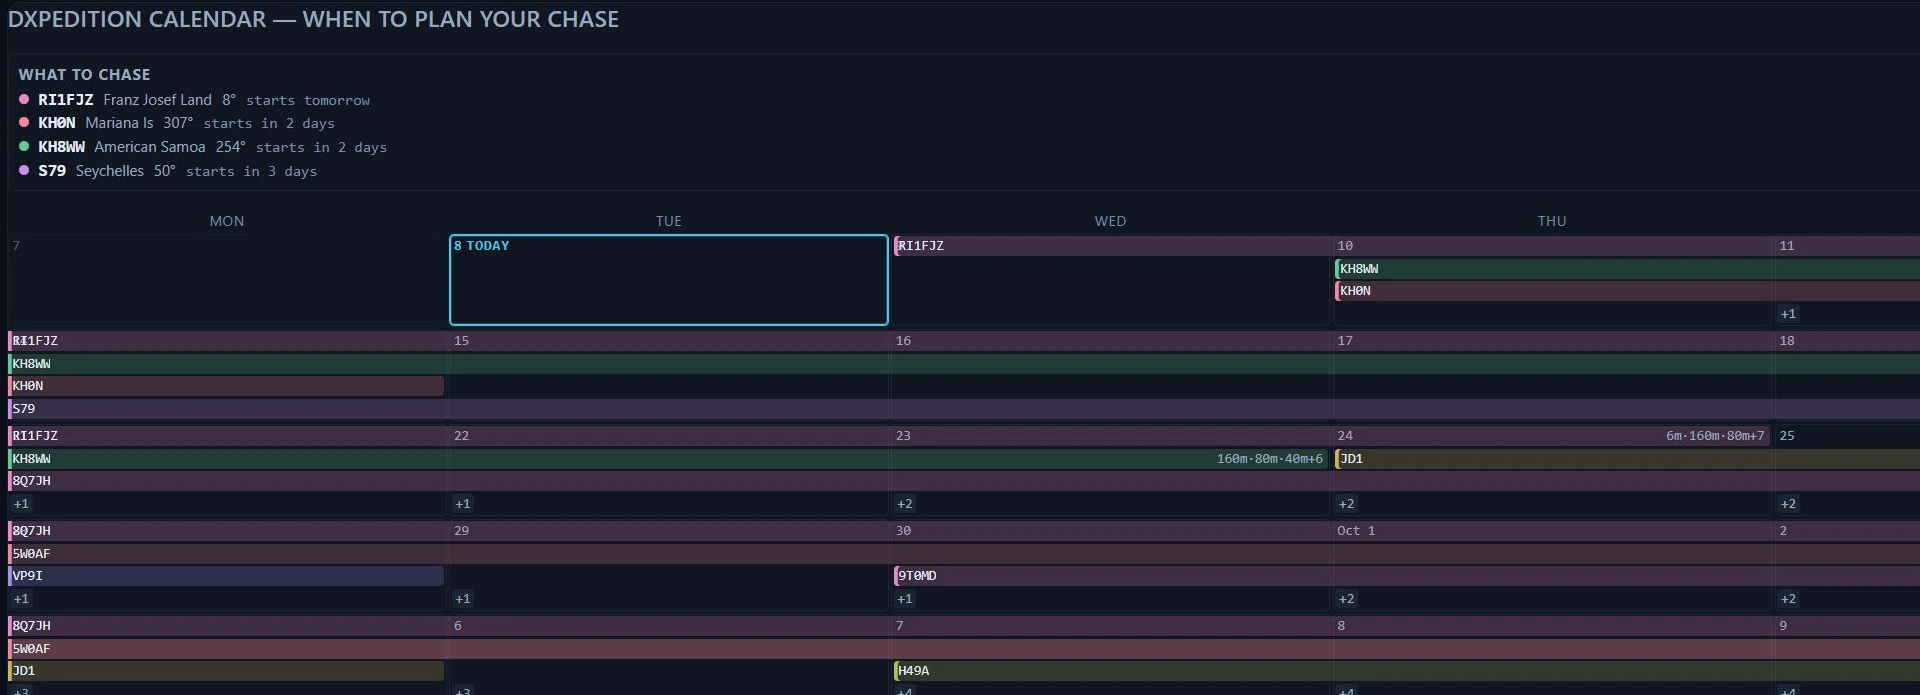1920x695 pixels.
Task: Expand the +2 more events under day 23
Action: (904, 504)
